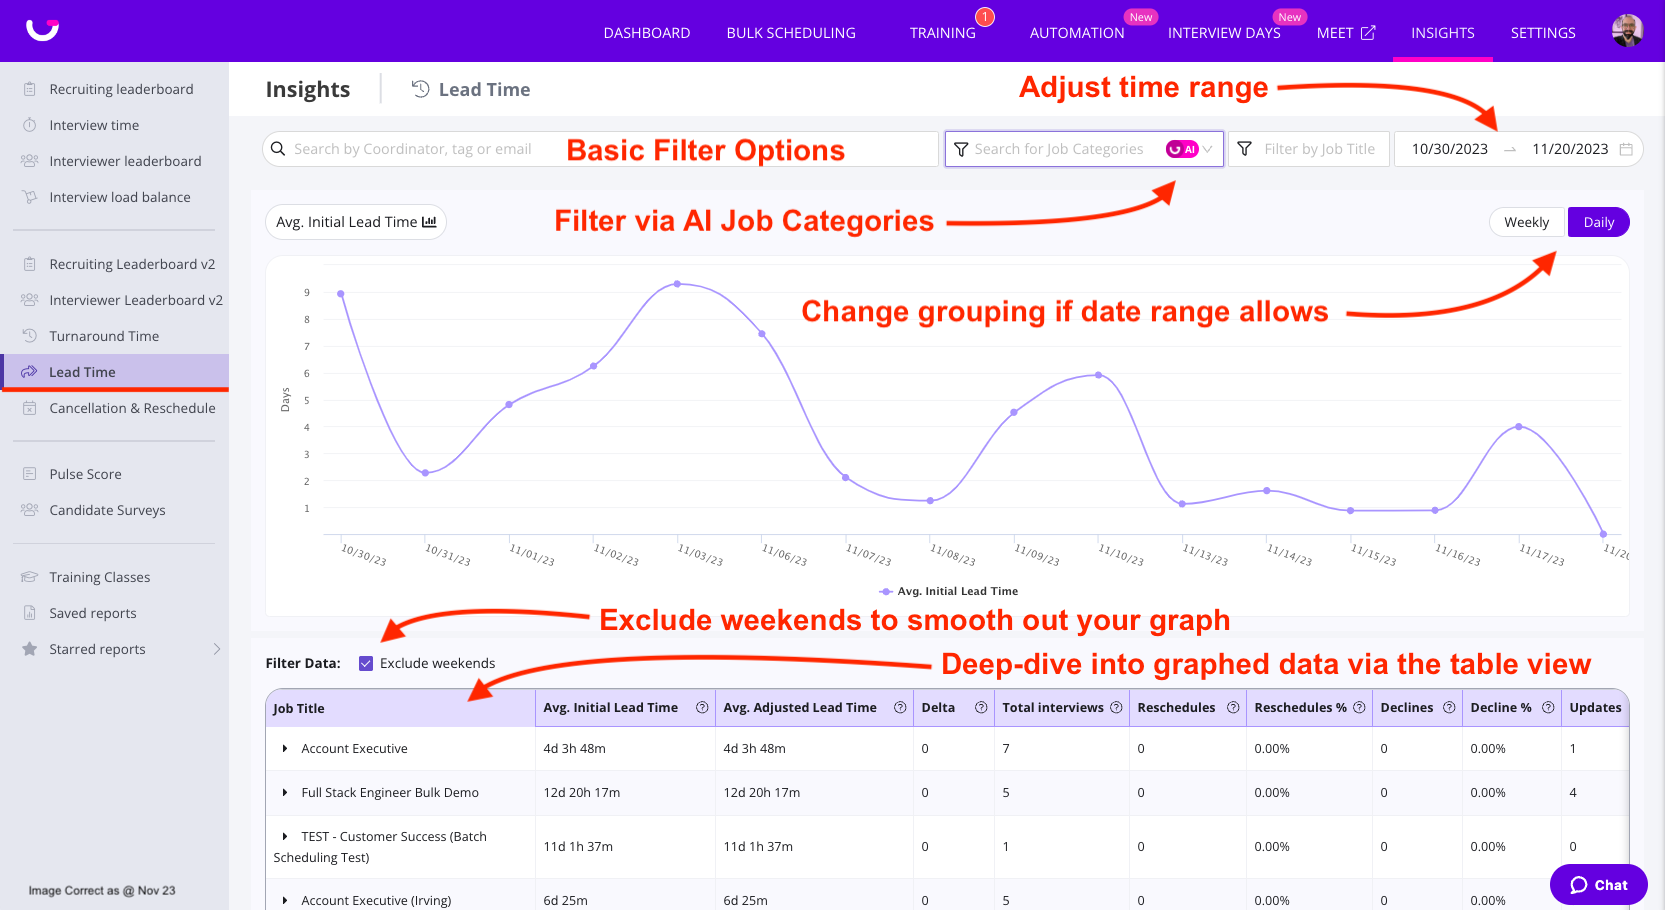Open Candidate Surveys via its sidebar icon
This screenshot has width=1665, height=910.
click(x=28, y=510)
